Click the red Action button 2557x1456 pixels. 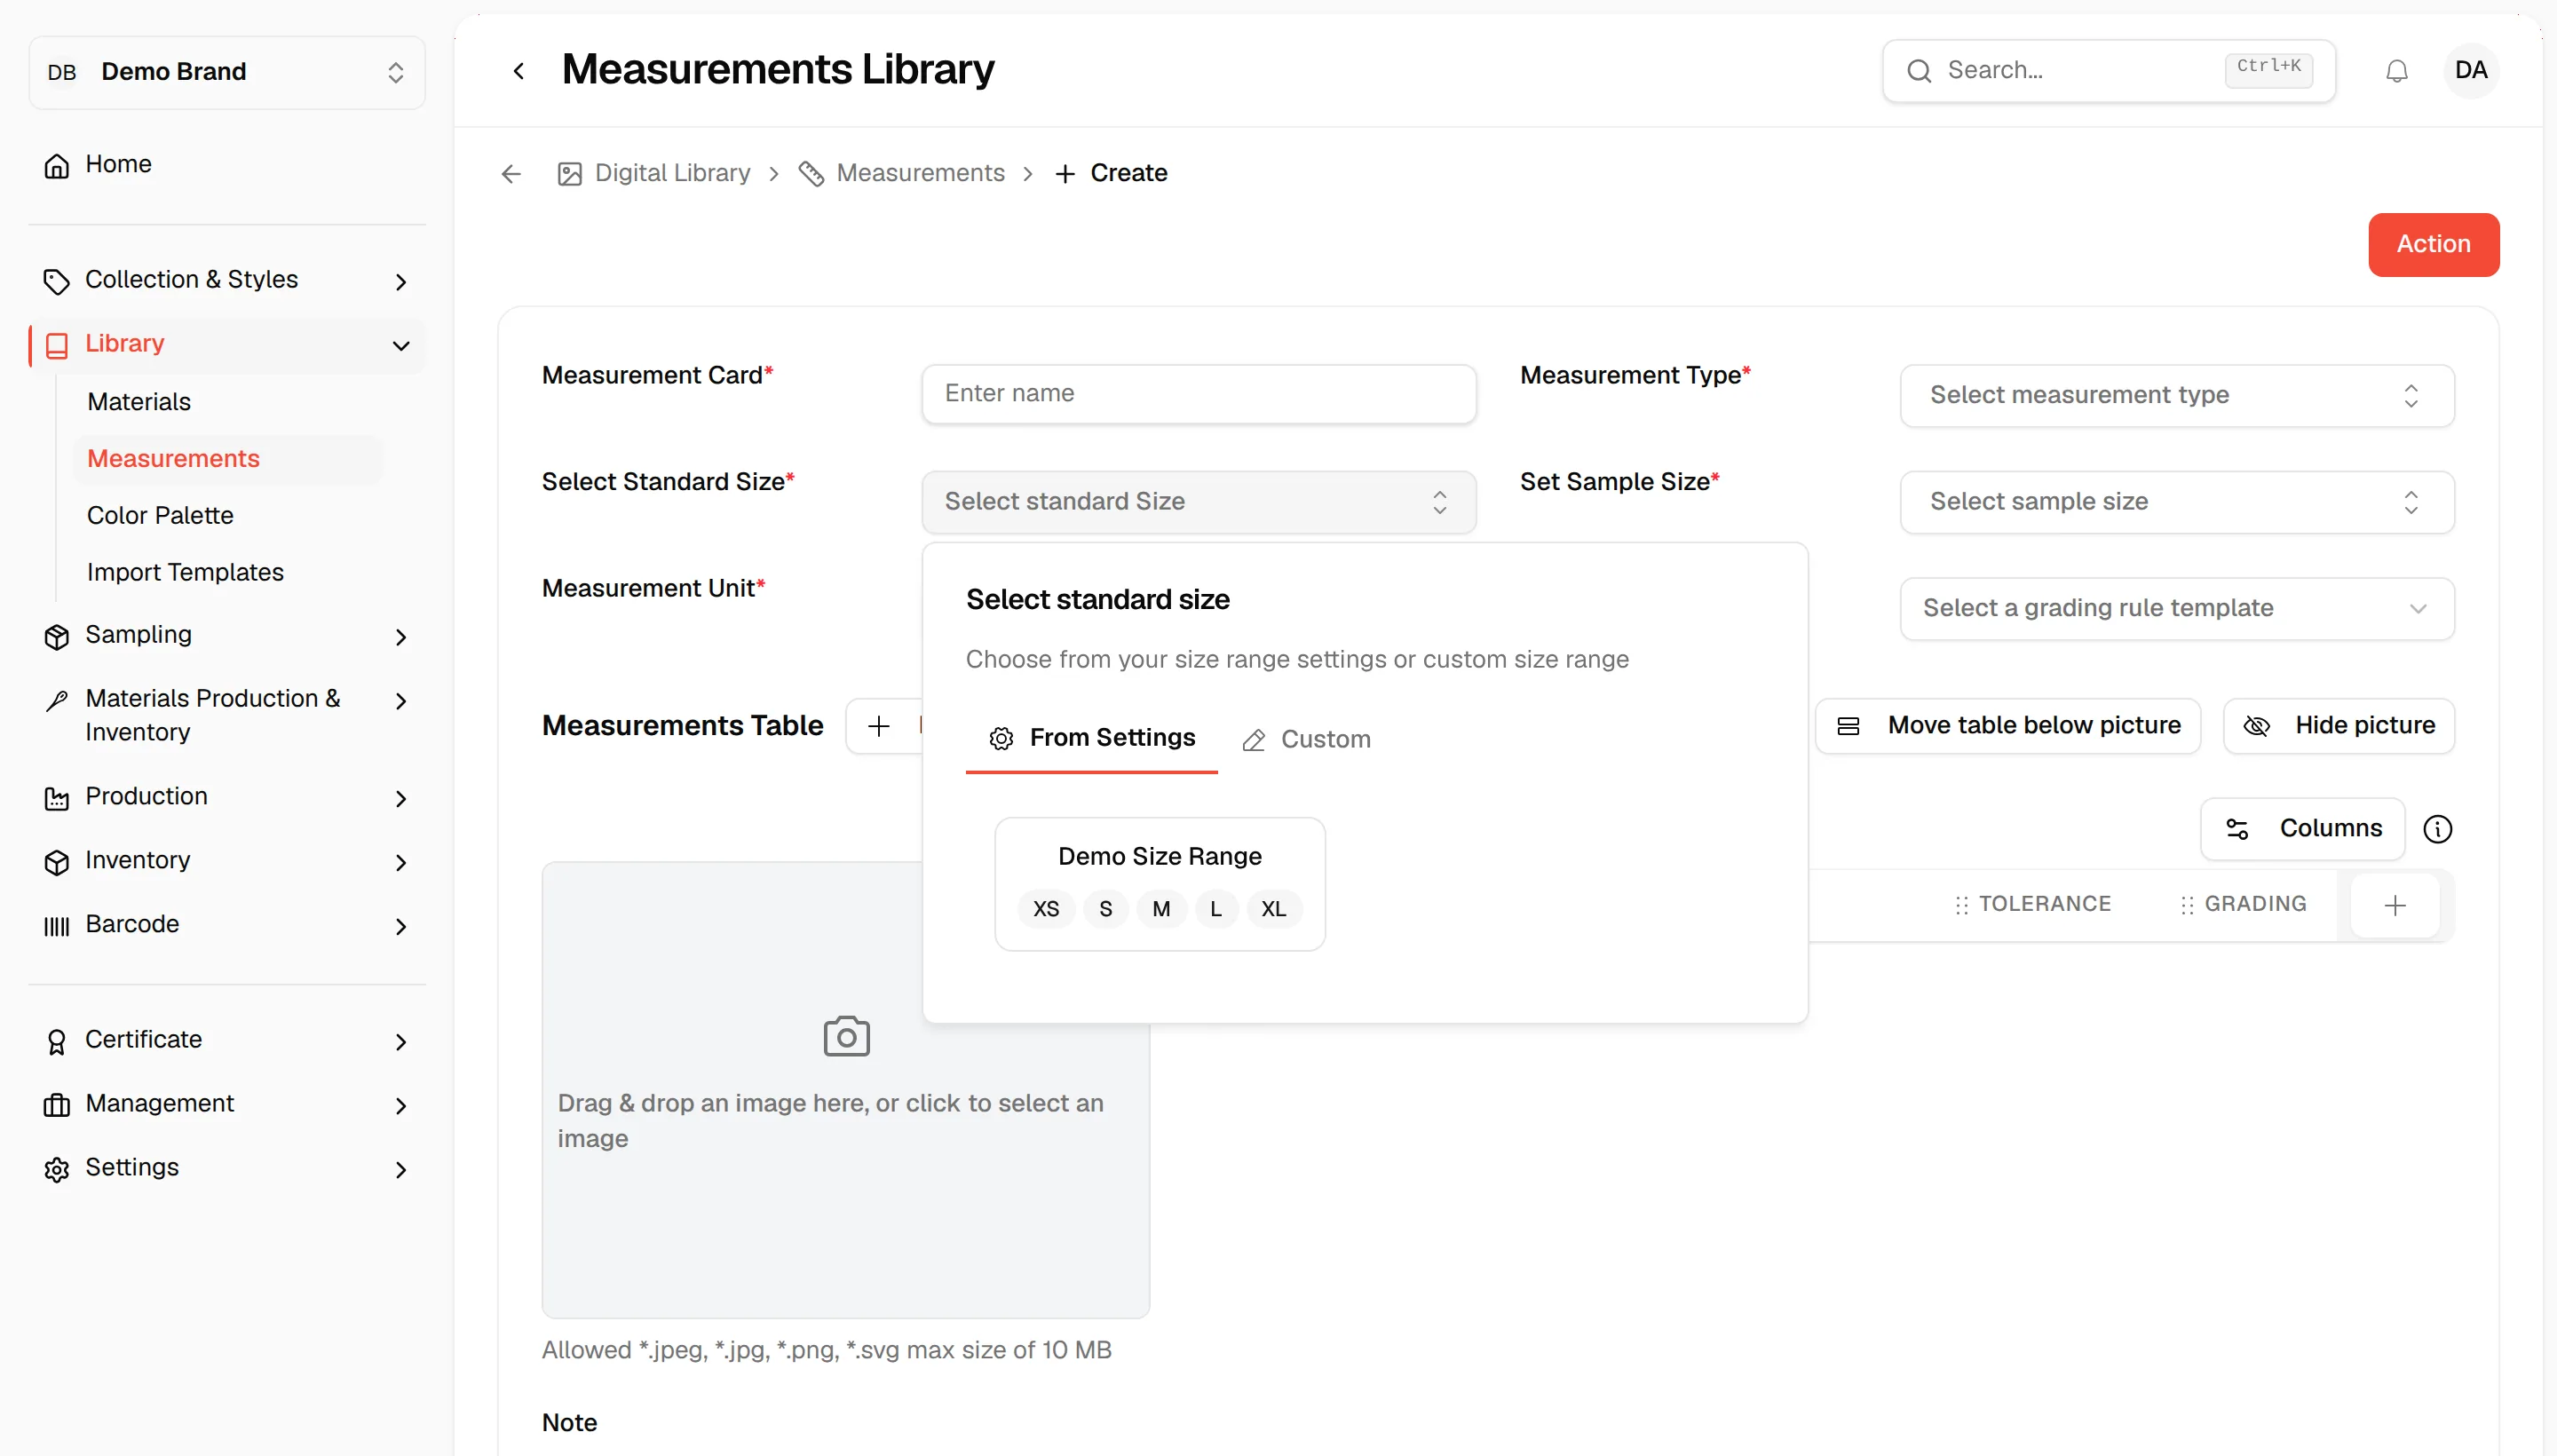click(x=2433, y=245)
